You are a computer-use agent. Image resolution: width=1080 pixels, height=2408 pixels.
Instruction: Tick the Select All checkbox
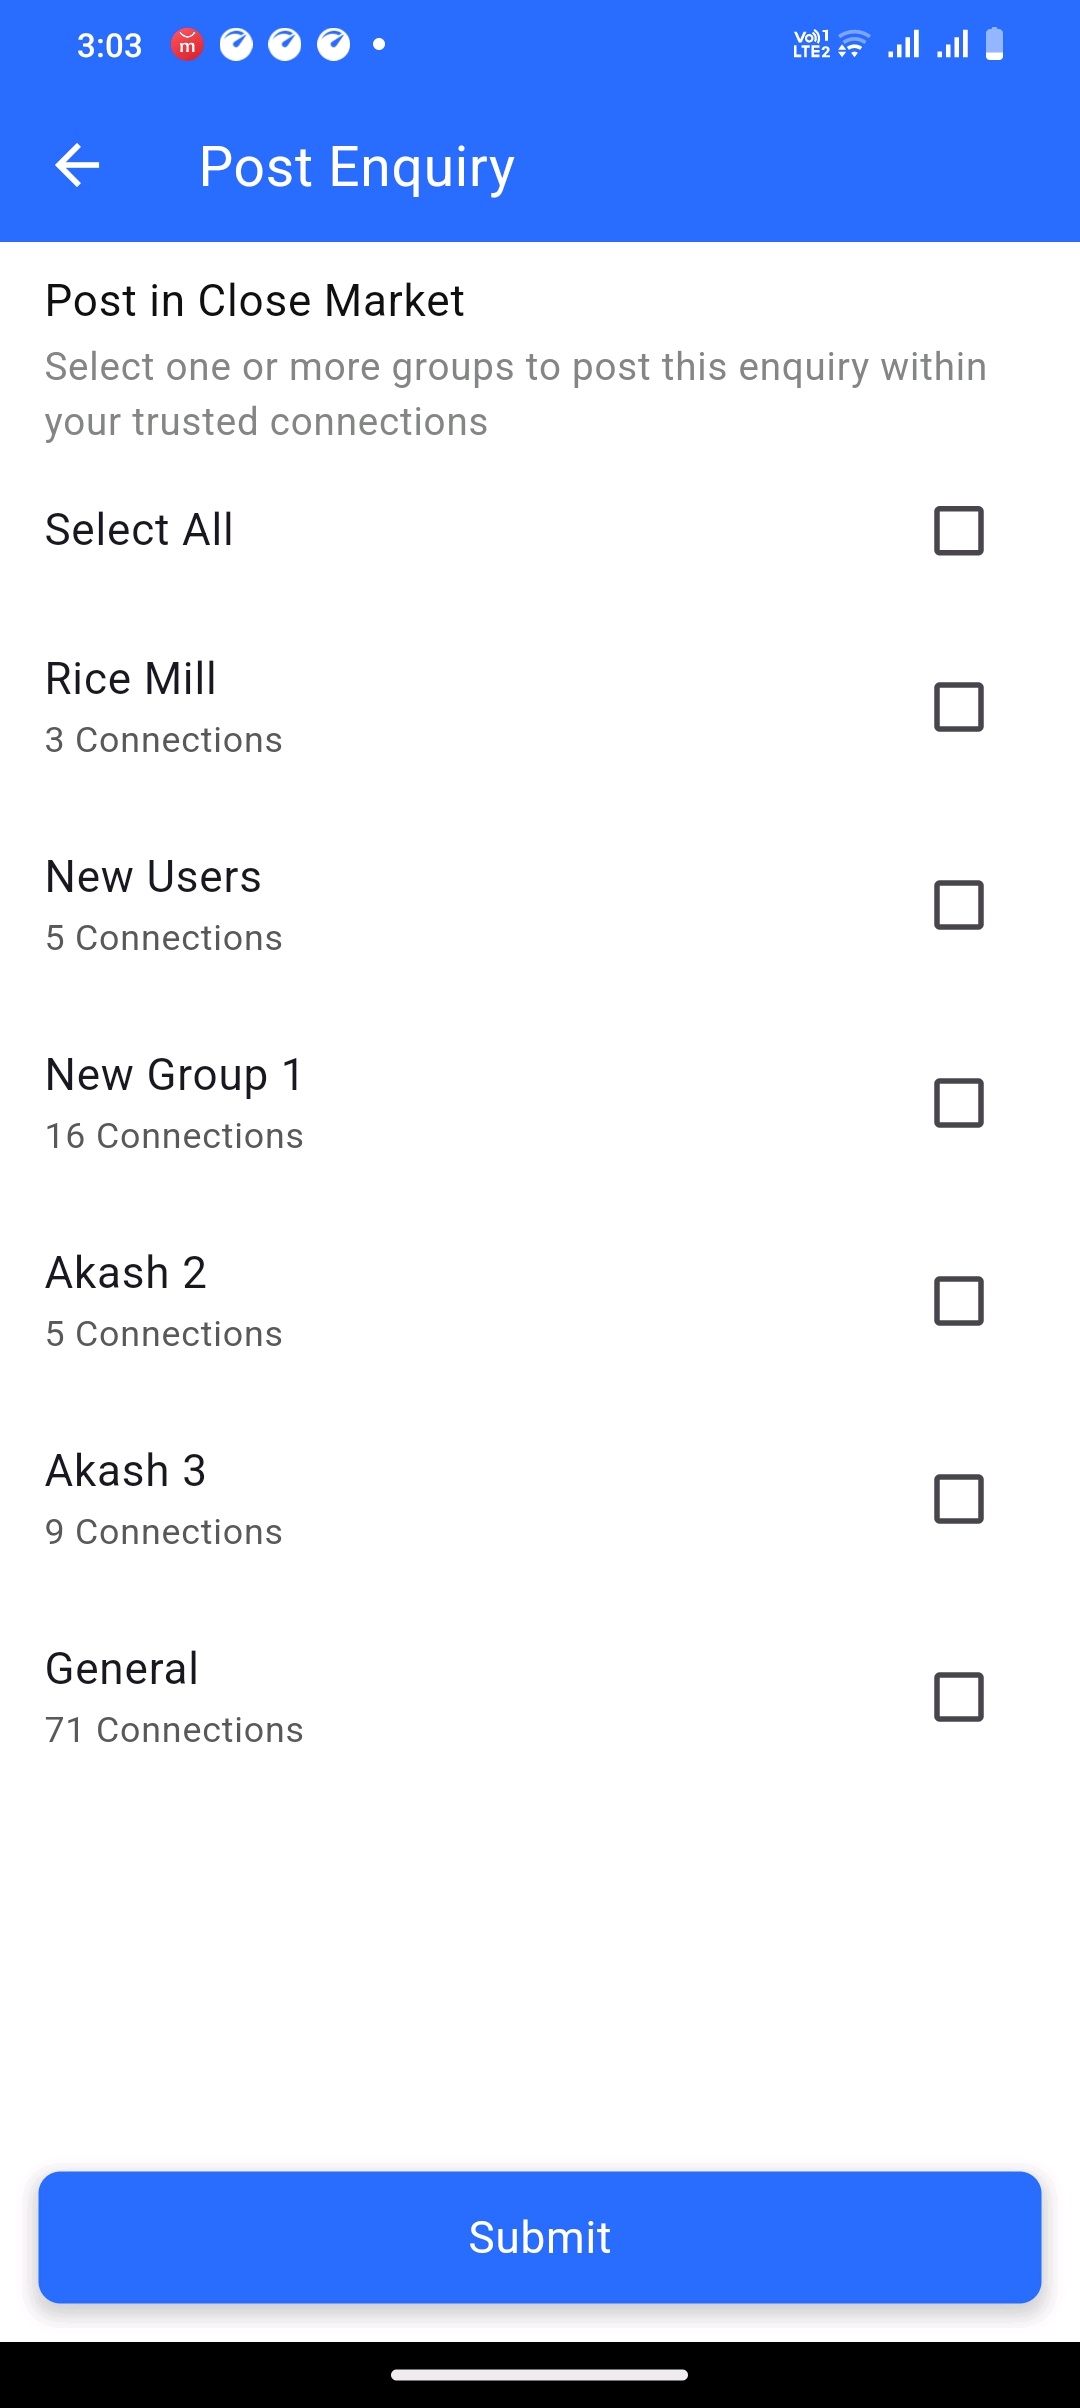(x=958, y=530)
